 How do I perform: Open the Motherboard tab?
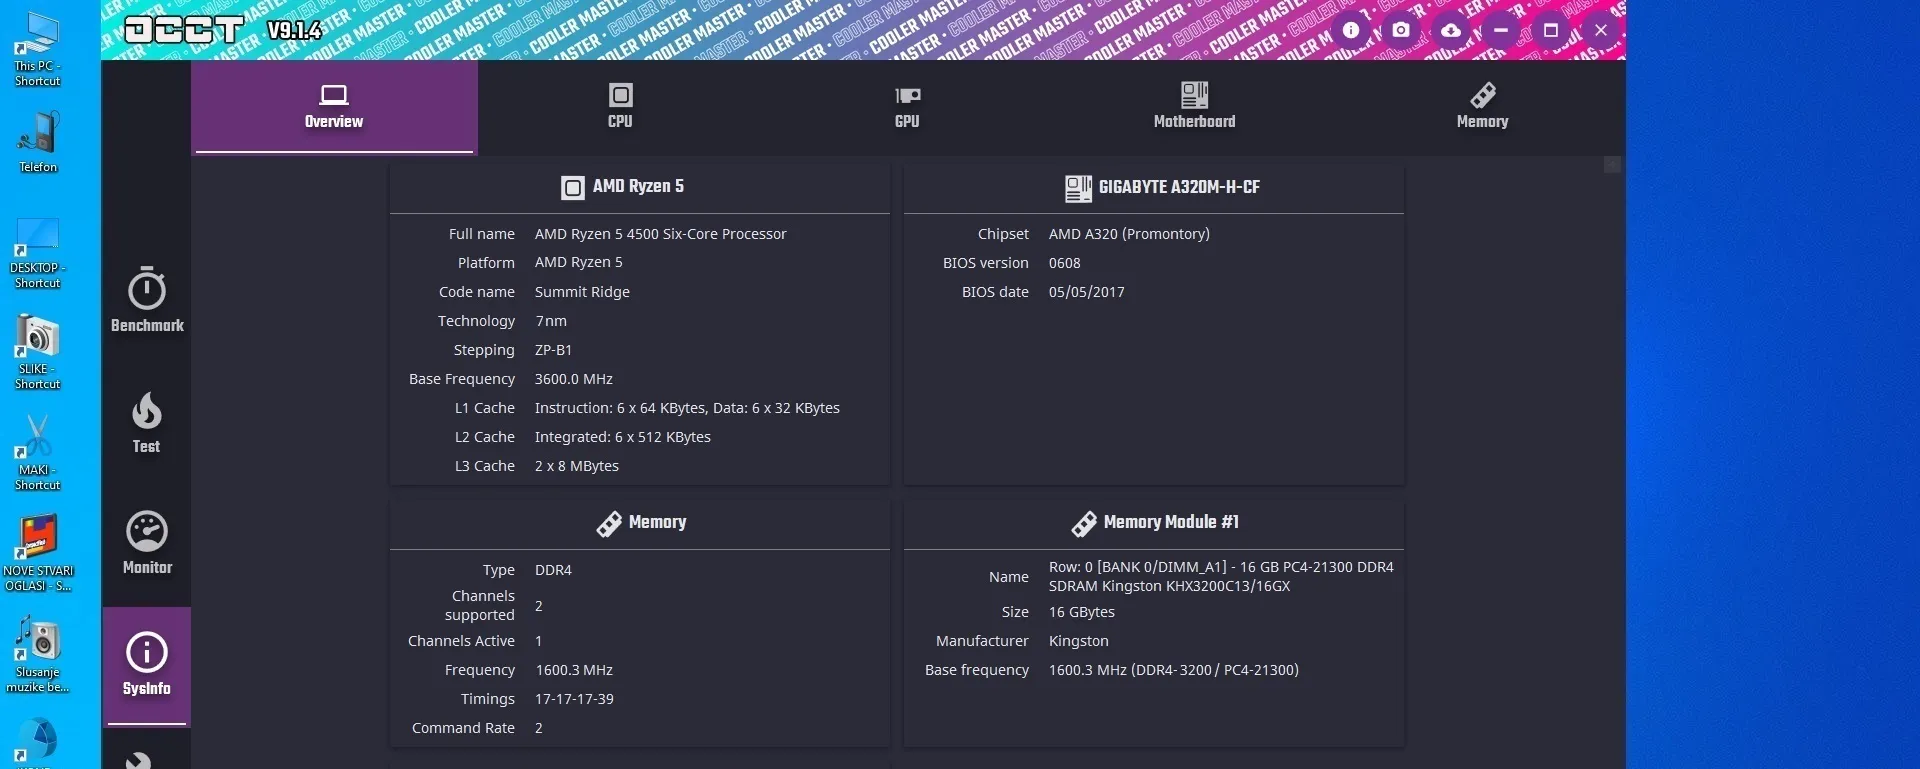1194,107
